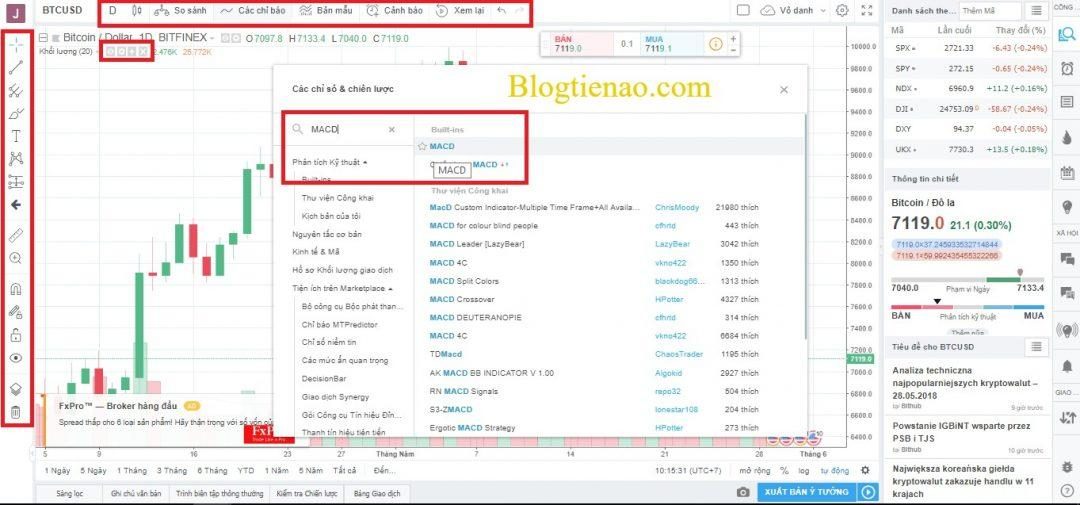This screenshot has height=505, width=1080.
Task: Toggle hide all drawings eye icon
Action: pyautogui.click(x=16, y=358)
